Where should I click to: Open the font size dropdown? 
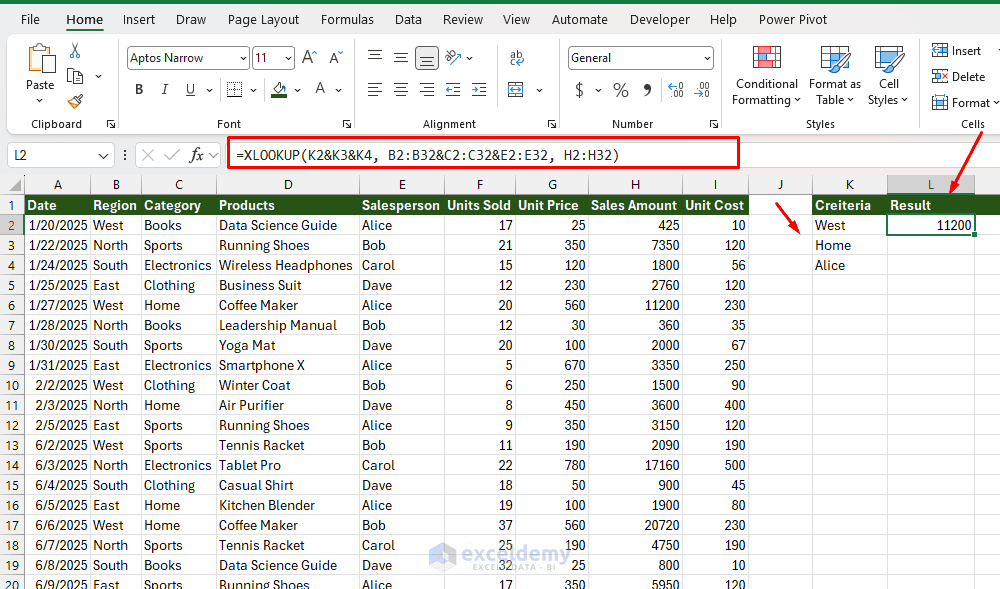pyautogui.click(x=288, y=58)
